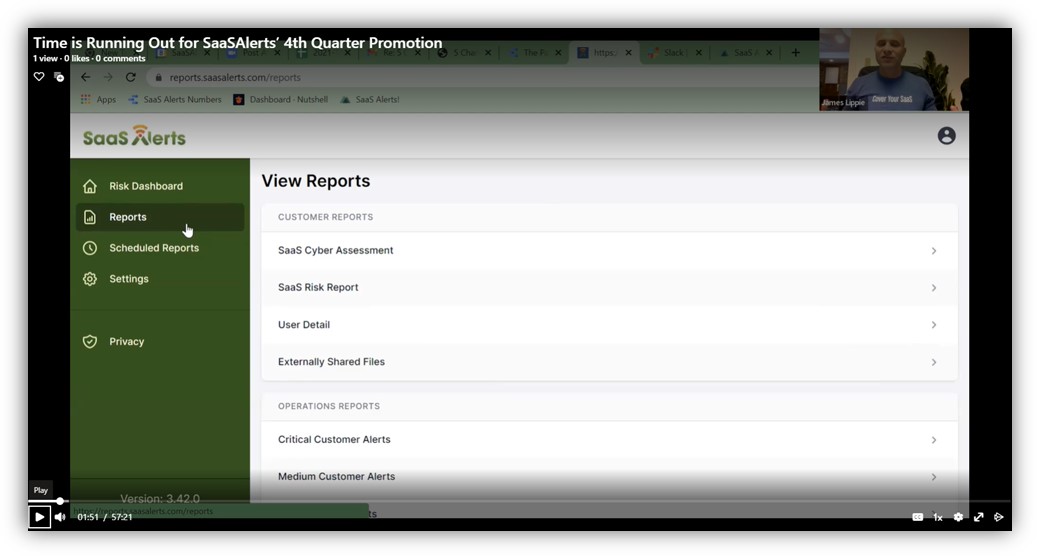Viewport: 1037px width, 556px height.
Task: Toggle closed captions with the CC icon
Action: 917,517
